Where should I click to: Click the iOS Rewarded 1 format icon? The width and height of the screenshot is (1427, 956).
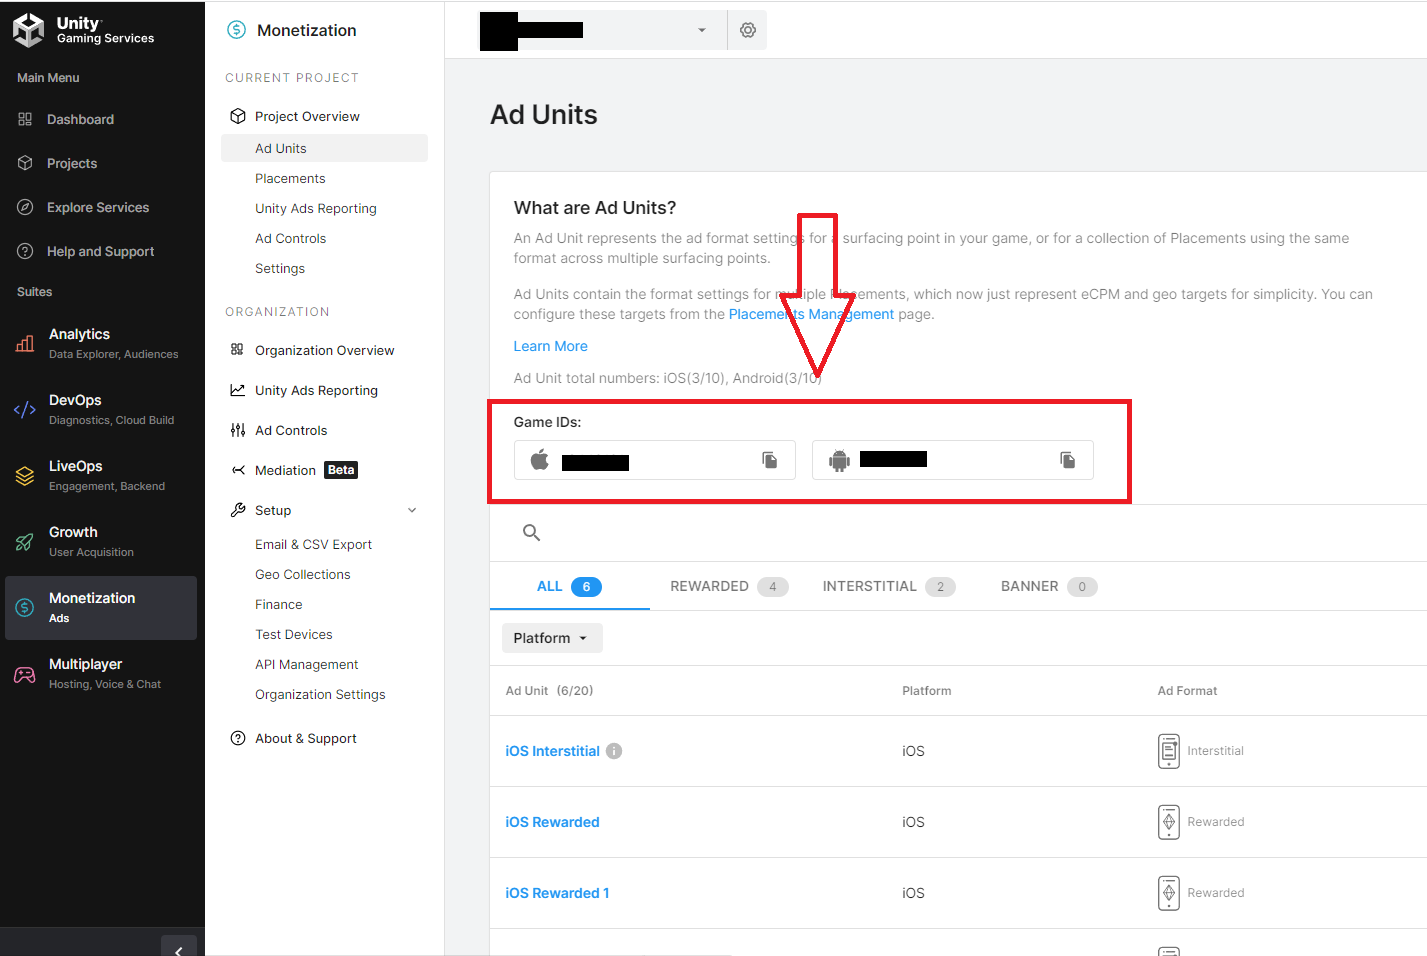[1169, 893]
